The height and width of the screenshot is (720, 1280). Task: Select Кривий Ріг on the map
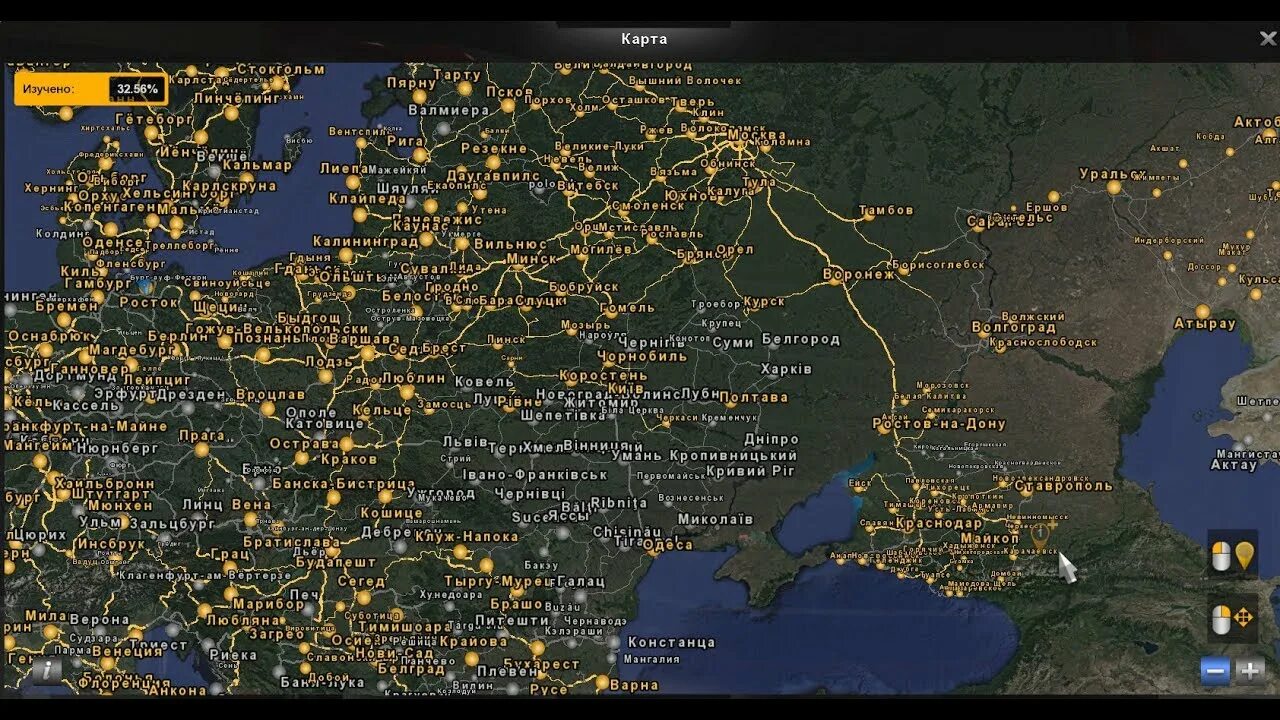(x=751, y=471)
